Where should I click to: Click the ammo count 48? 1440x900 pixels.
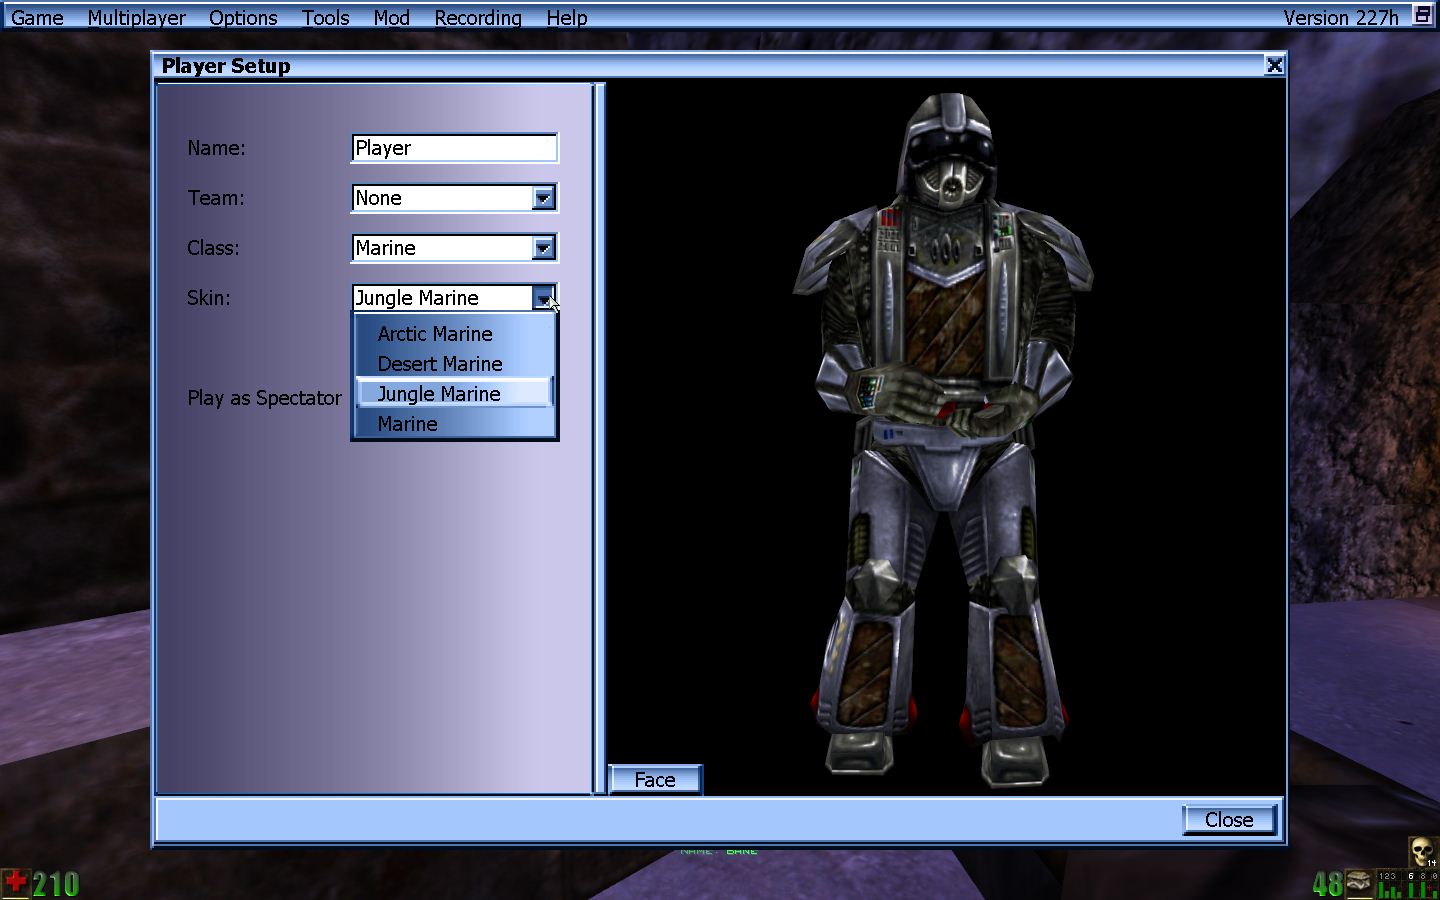point(1327,884)
